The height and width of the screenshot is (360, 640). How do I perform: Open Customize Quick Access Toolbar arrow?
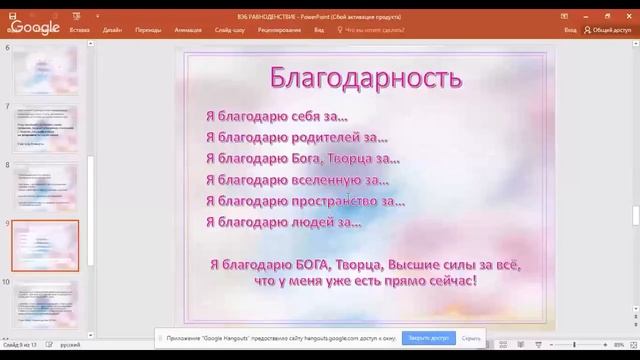point(98,16)
